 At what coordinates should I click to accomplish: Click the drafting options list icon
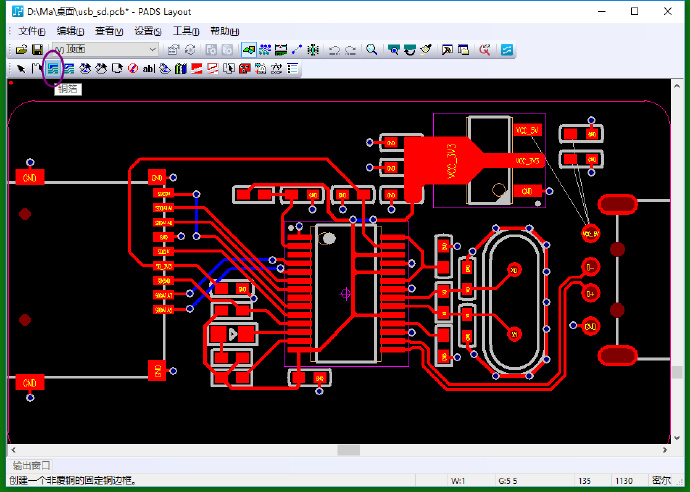[293, 69]
